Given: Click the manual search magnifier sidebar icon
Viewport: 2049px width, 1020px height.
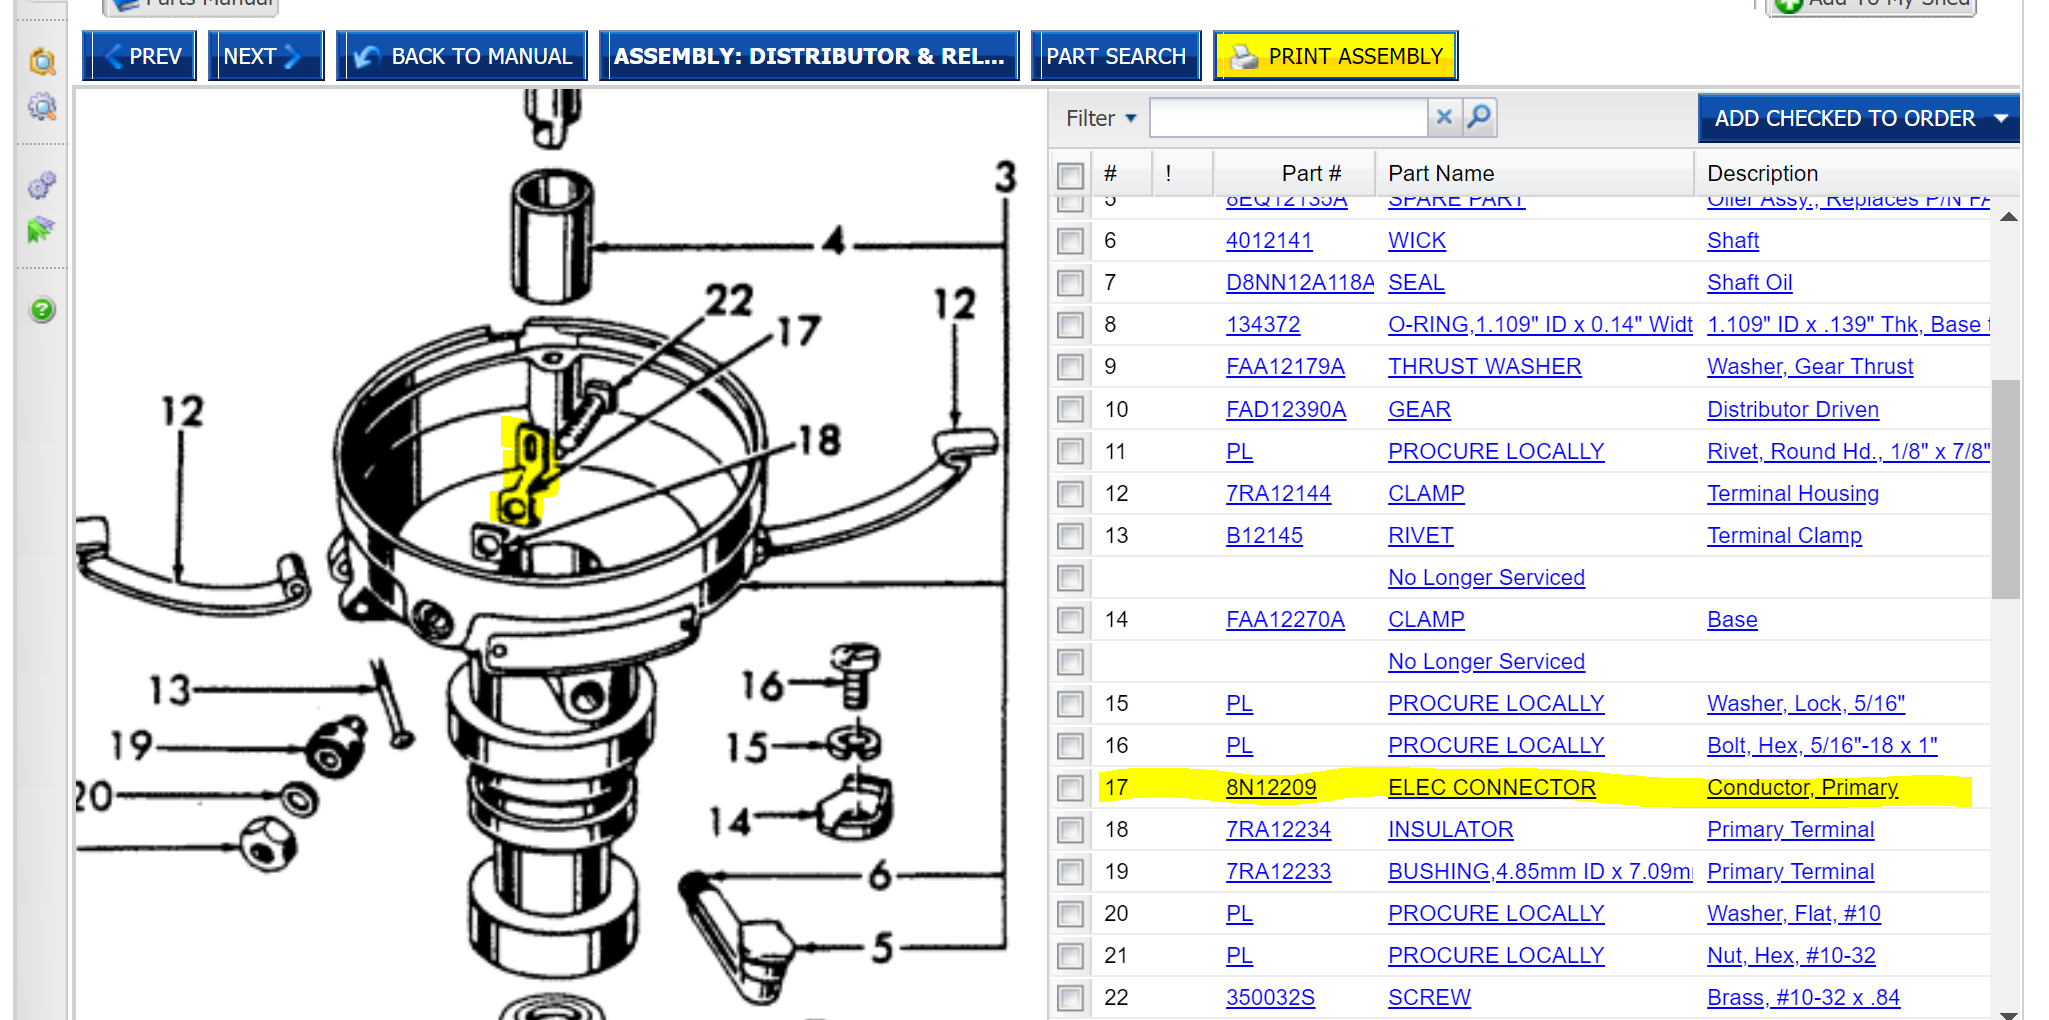Looking at the screenshot, I should [42, 62].
